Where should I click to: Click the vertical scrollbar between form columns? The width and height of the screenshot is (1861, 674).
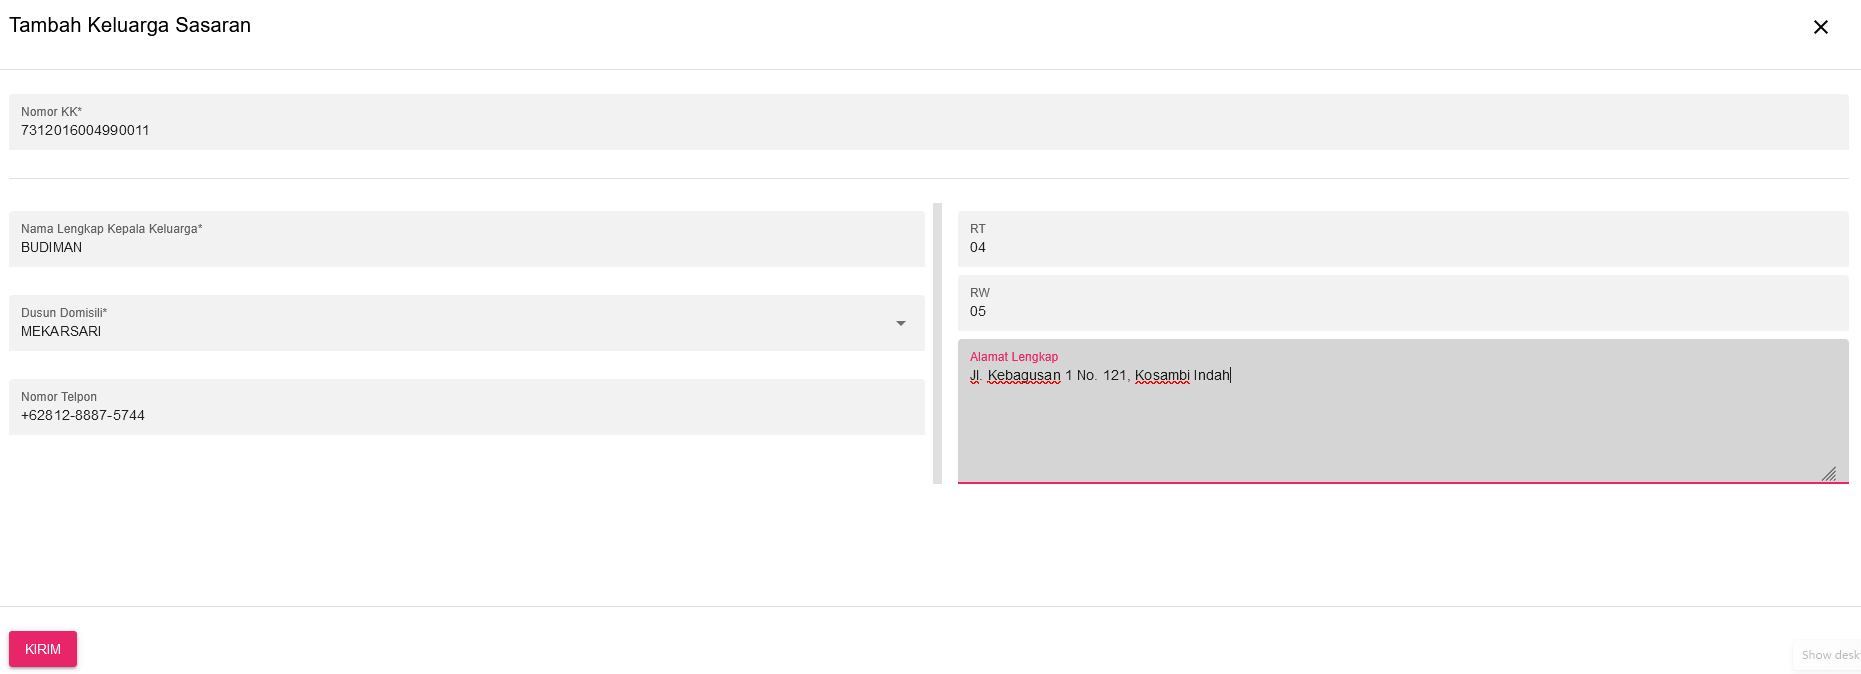(x=937, y=343)
